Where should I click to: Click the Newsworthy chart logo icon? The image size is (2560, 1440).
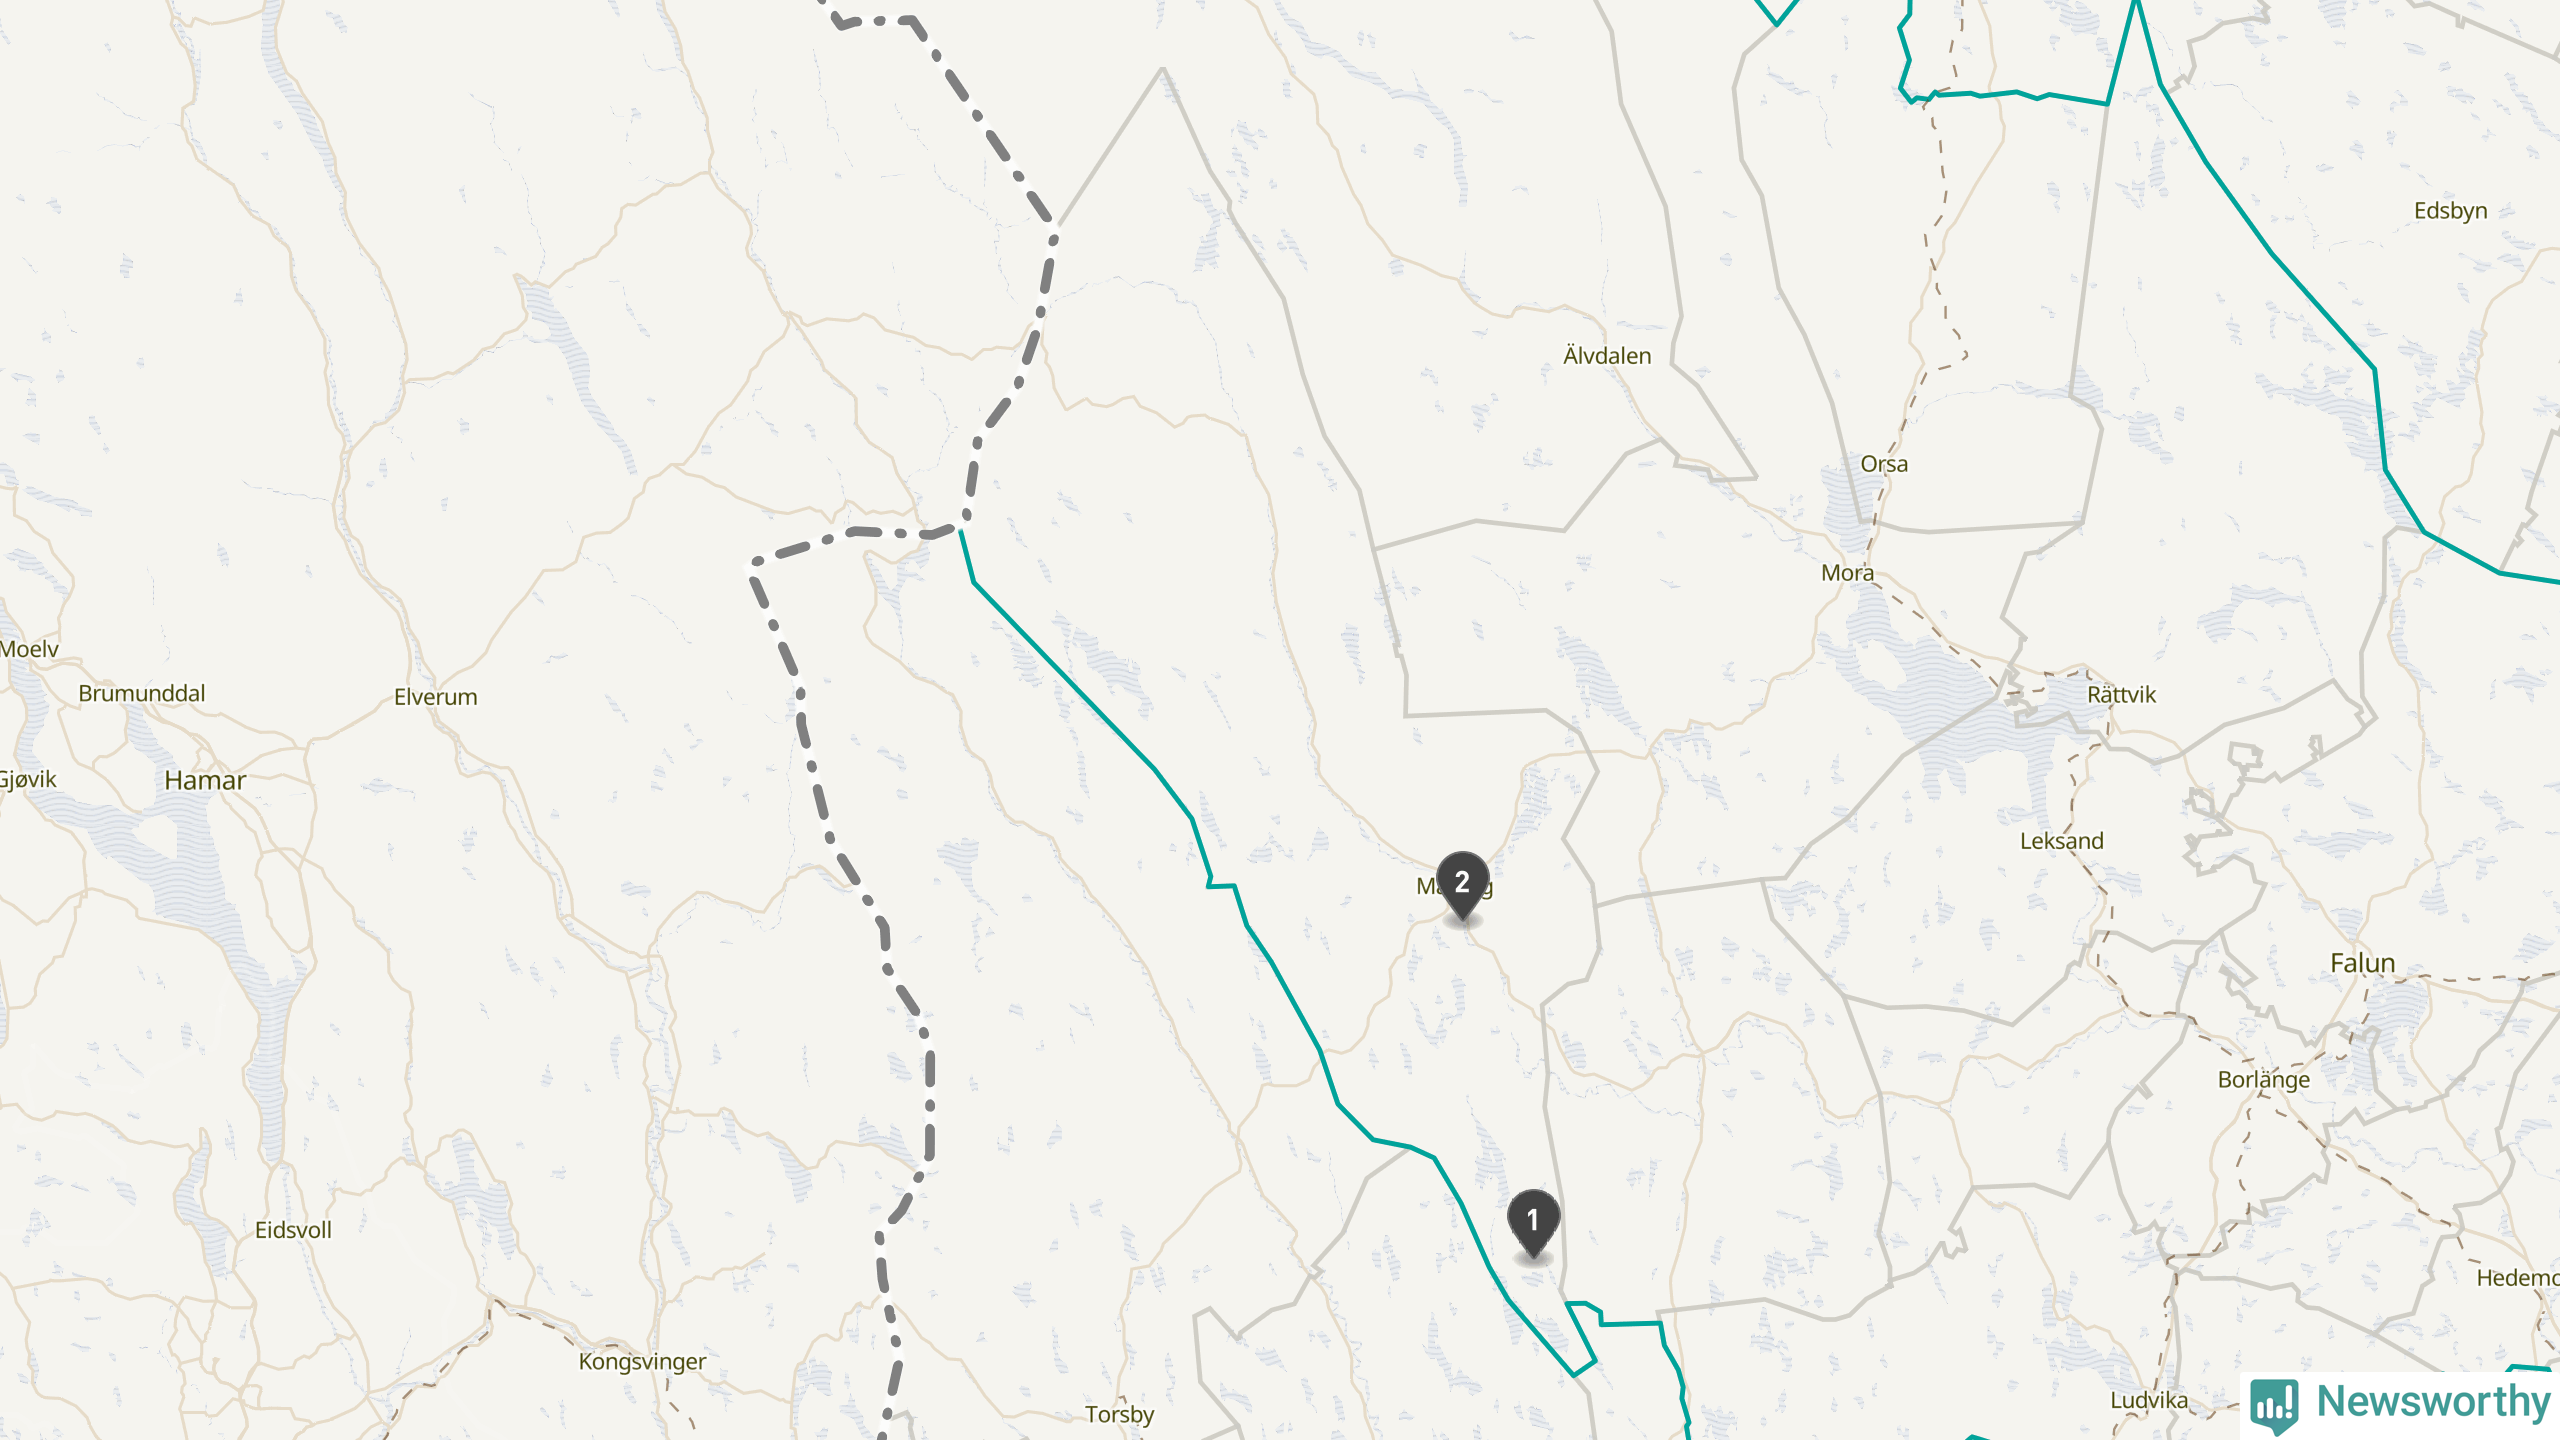click(x=2274, y=1405)
